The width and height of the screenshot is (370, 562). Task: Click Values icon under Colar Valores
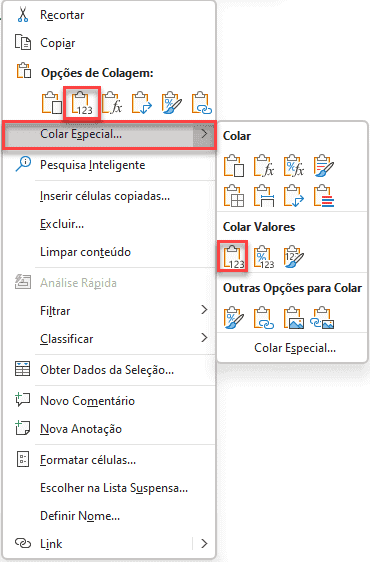click(233, 257)
